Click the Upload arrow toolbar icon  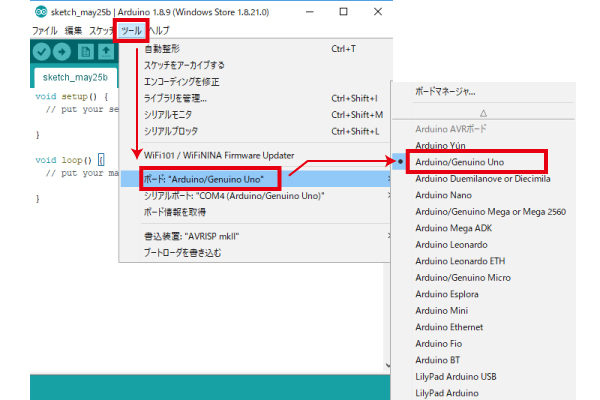[x=62, y=52]
